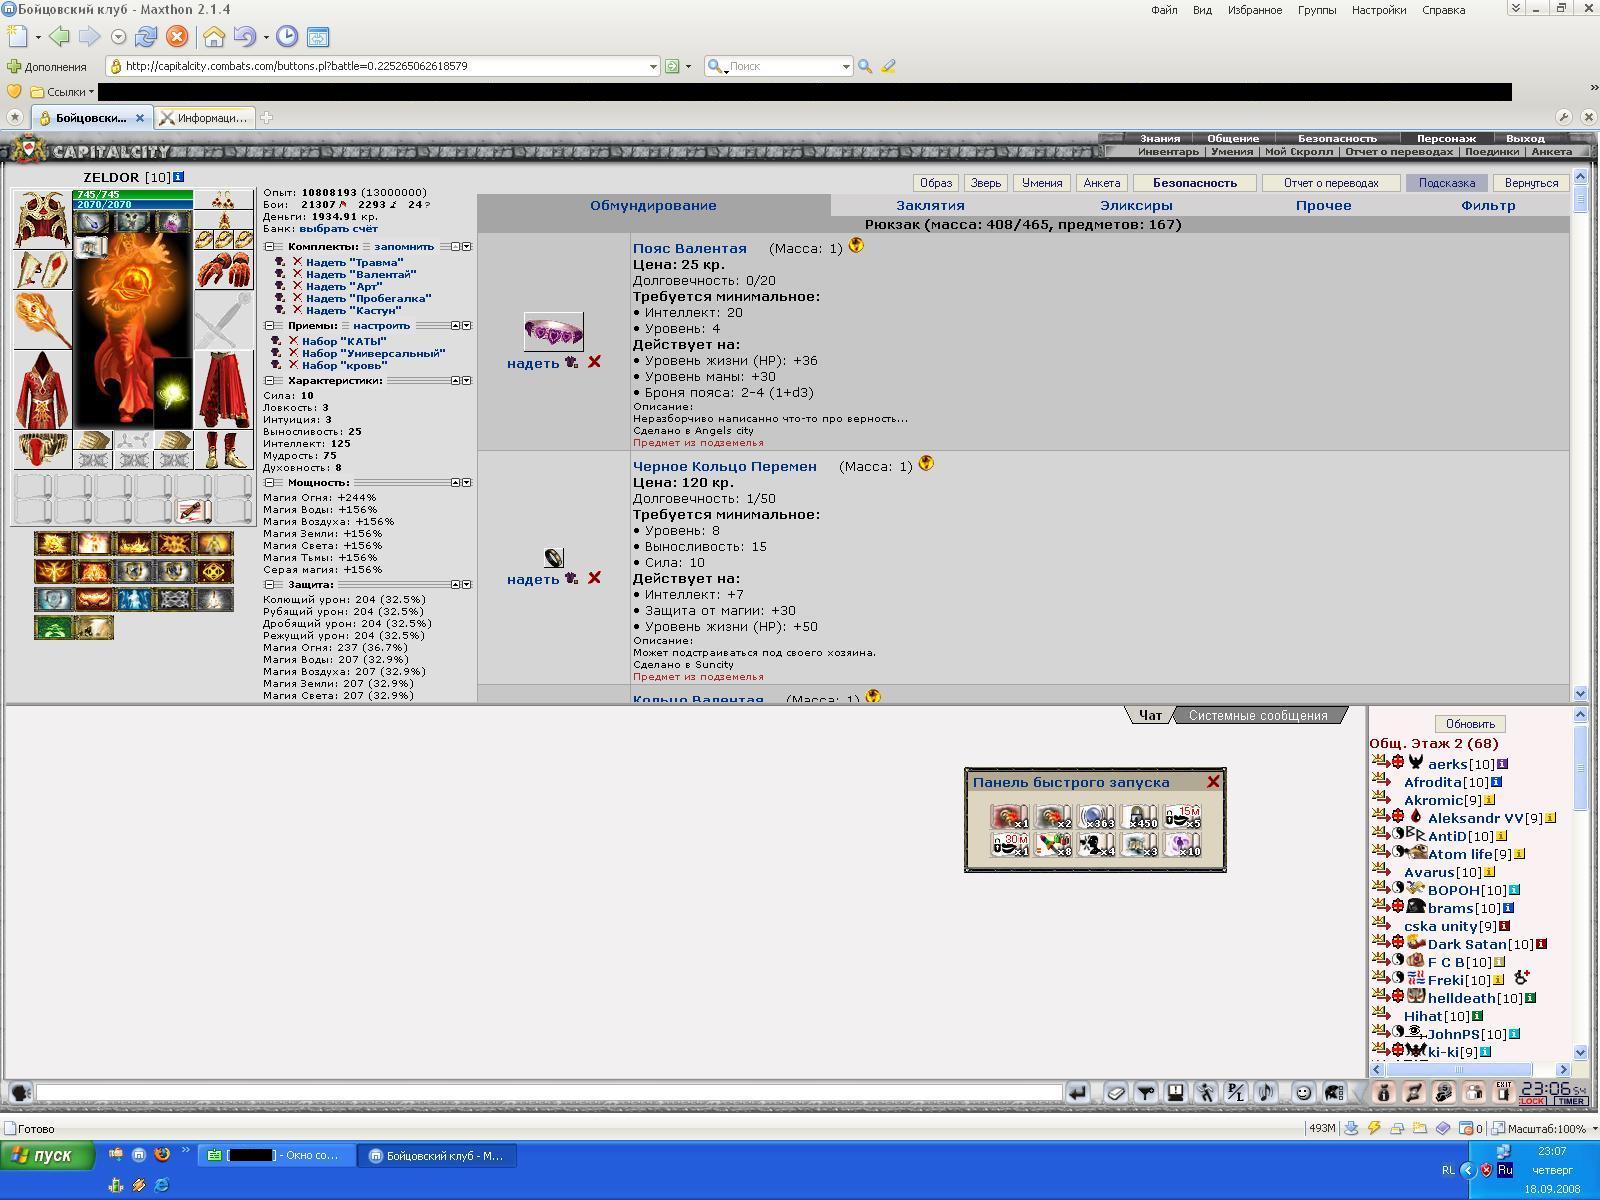The width and height of the screenshot is (1600, 1200).
Task: Open the Фильтр tab
Action: 1487,205
